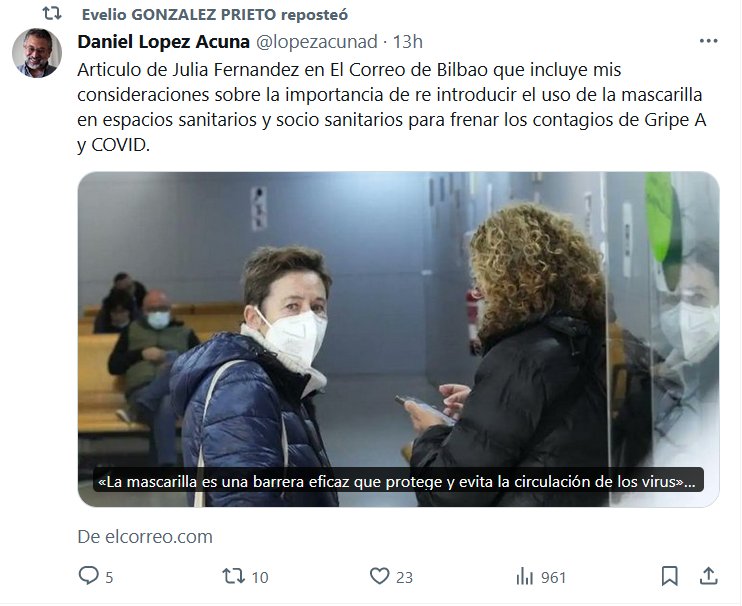742x606 pixels.
Task: Open the article image with masked women
Action: click(x=398, y=339)
